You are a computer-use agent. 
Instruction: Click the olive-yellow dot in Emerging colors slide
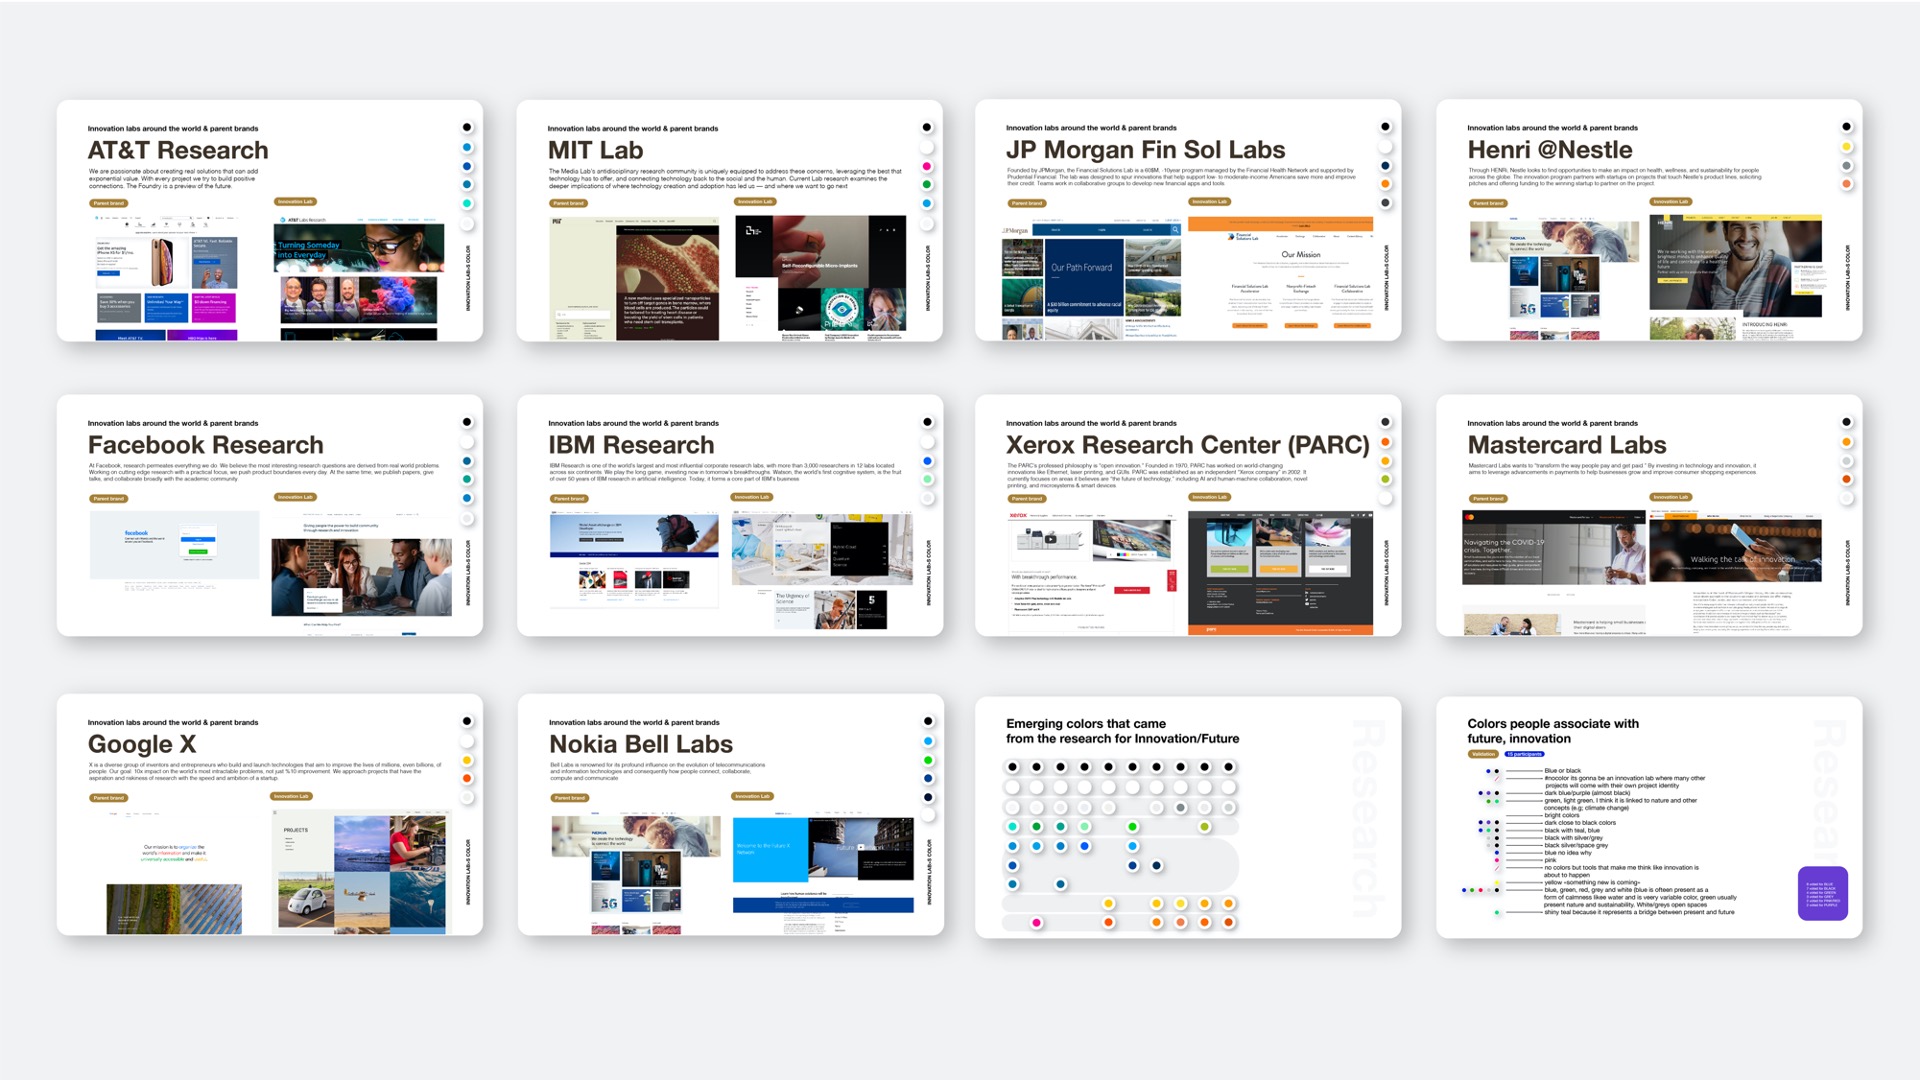tap(1205, 827)
